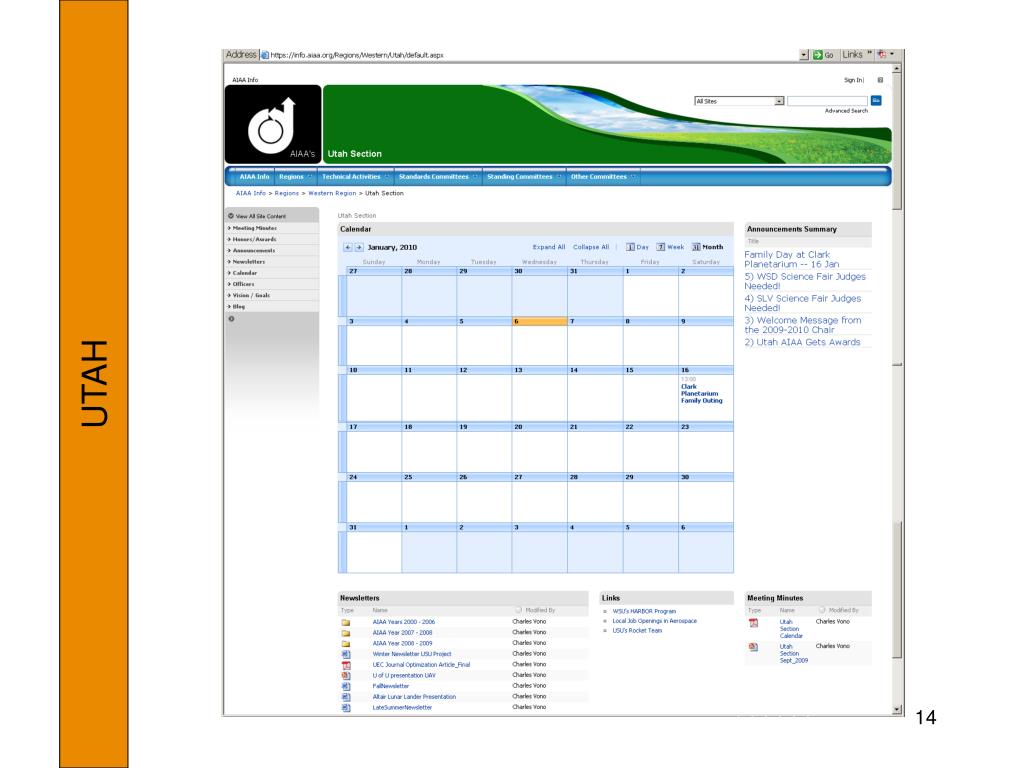Viewport: 1024px width, 768px height.
Task: Click PDF icon for Utah Section Calendar
Action: coord(753,623)
